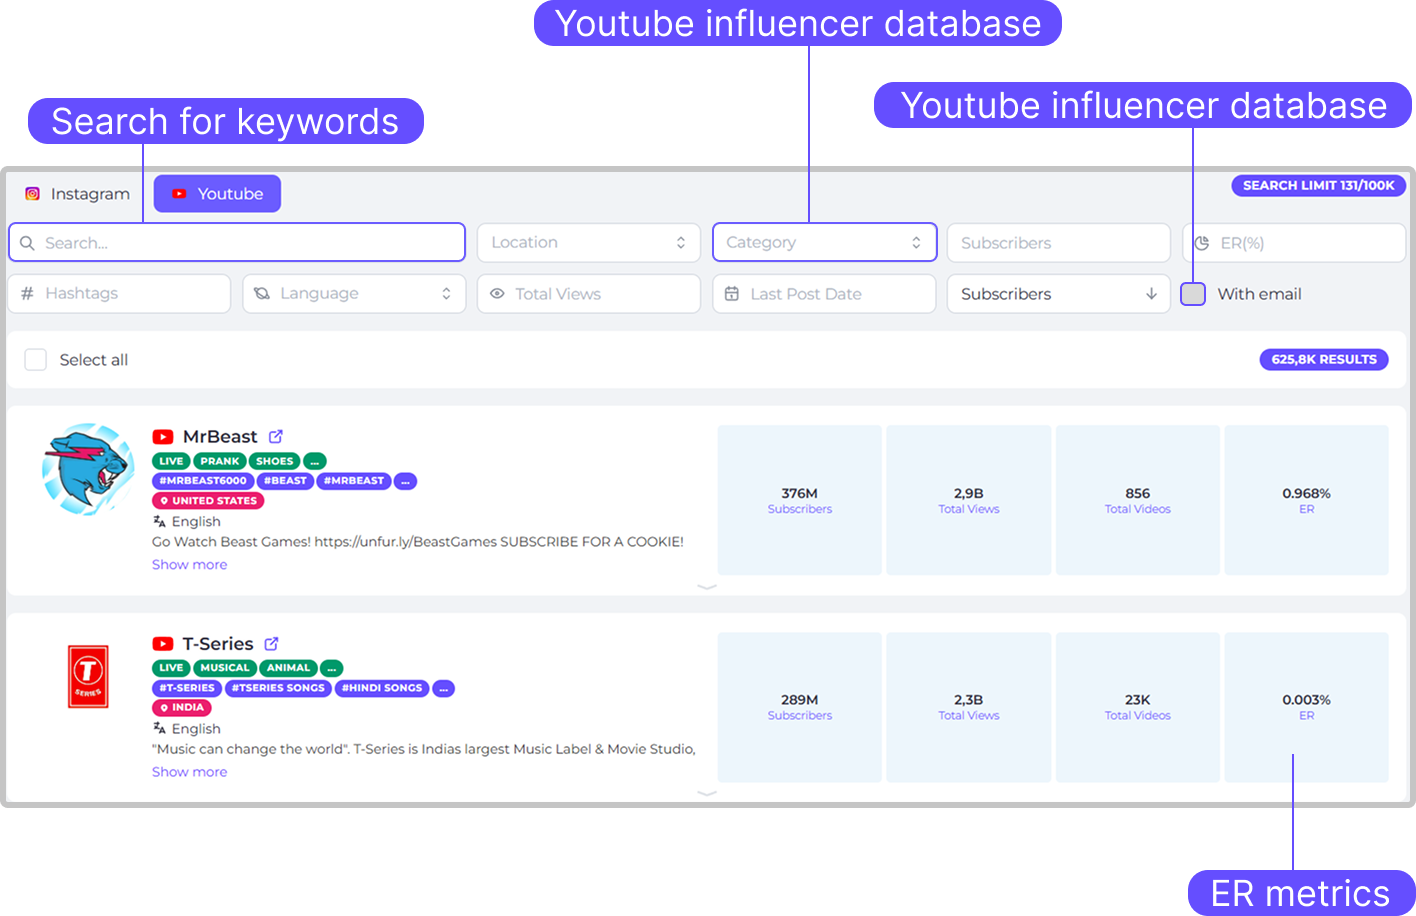Click T-Series 2,3B Total Views card
1416x916 pixels.
[x=969, y=707]
